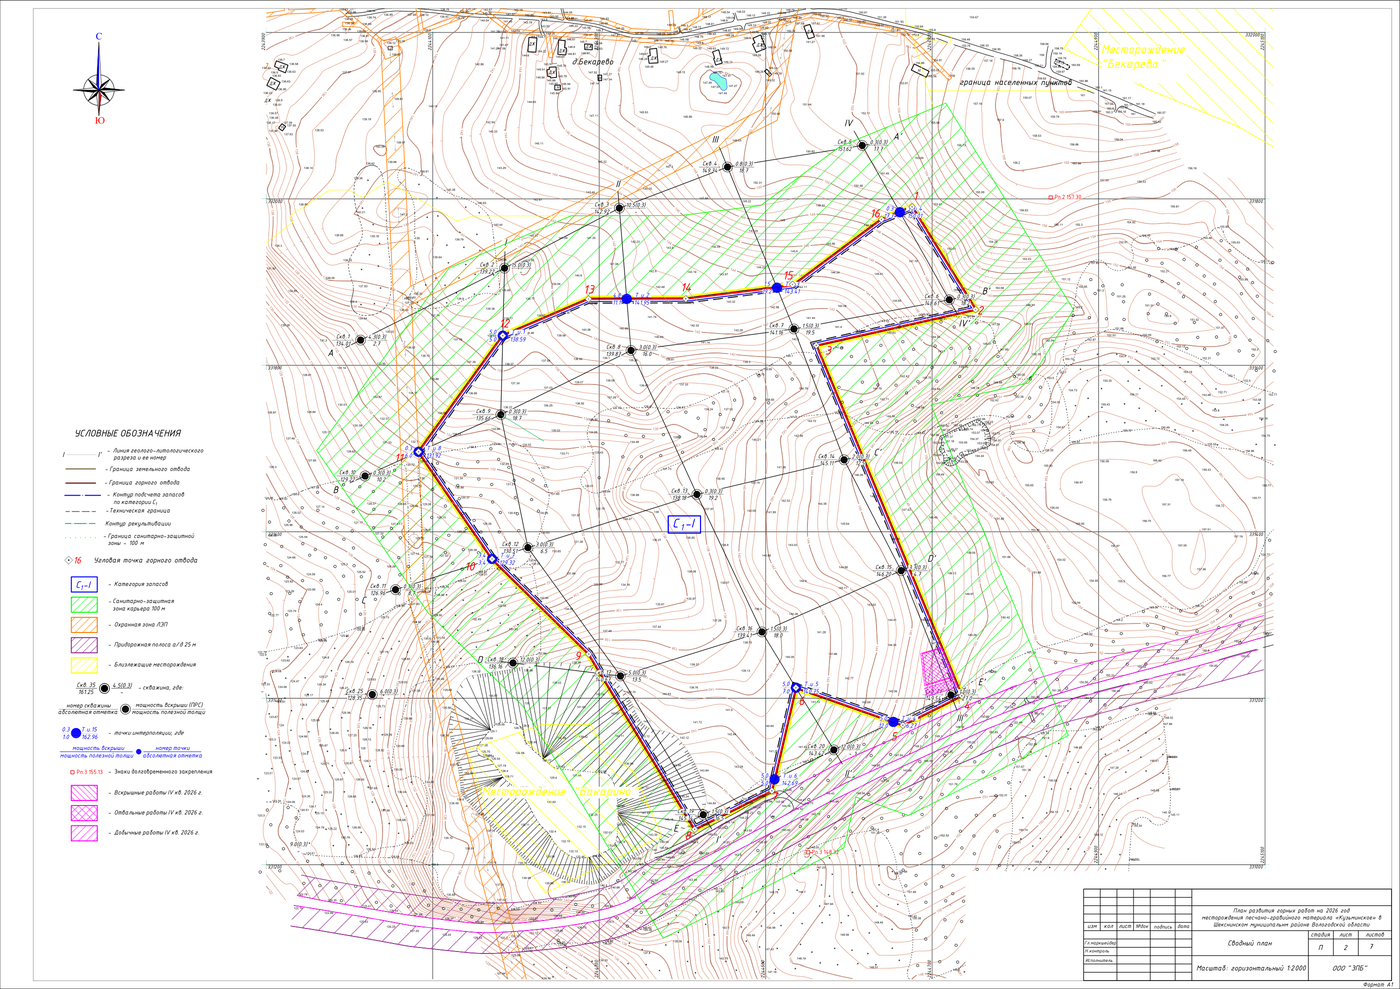This screenshot has height=989, width=1400.
Task: Click the purple hatch swatch Придорожная полоса
Action: (x=84, y=645)
